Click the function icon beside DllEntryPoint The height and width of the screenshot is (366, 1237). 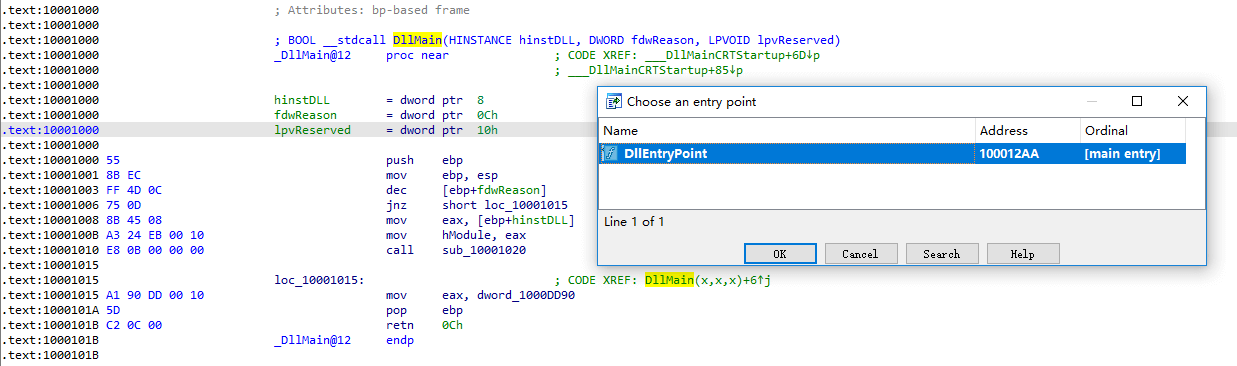609,153
